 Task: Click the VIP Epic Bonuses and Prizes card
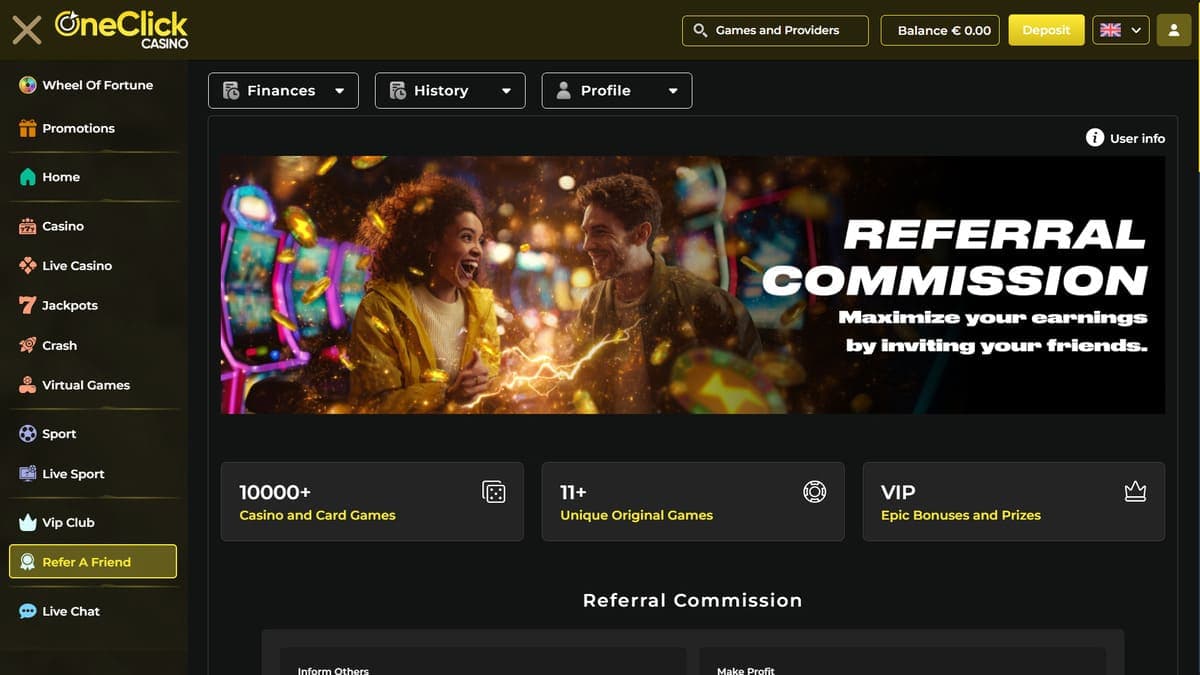(x=1014, y=502)
